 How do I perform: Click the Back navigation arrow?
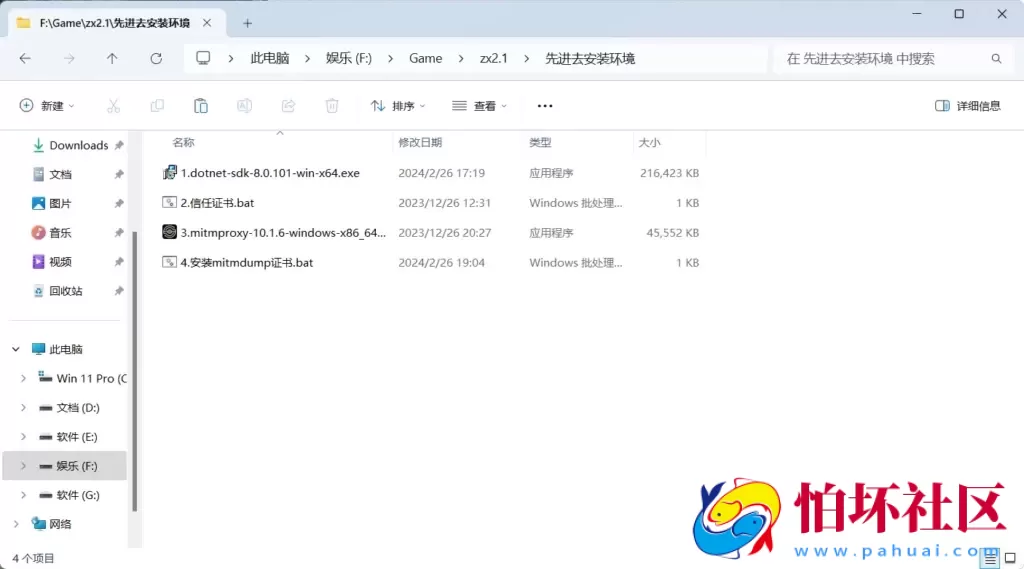[x=25, y=58]
